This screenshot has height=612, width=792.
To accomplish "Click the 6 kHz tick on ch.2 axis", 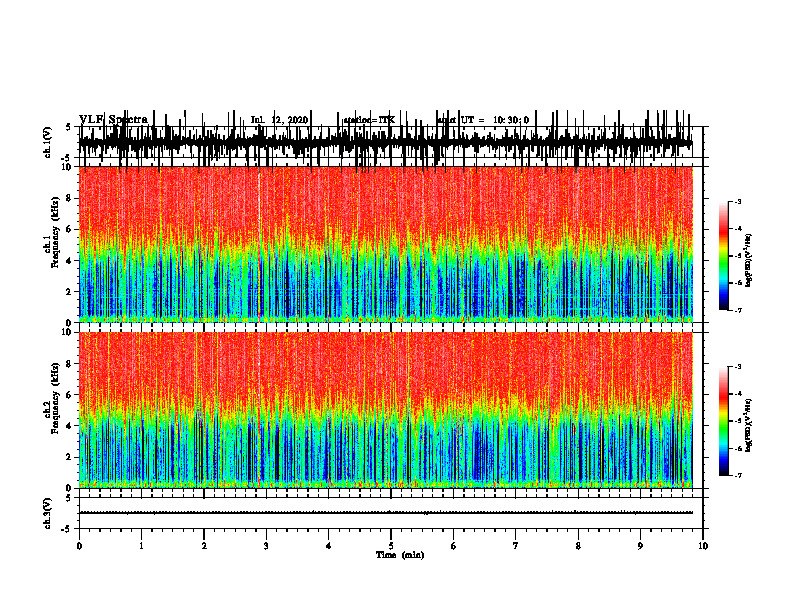I will [70, 395].
